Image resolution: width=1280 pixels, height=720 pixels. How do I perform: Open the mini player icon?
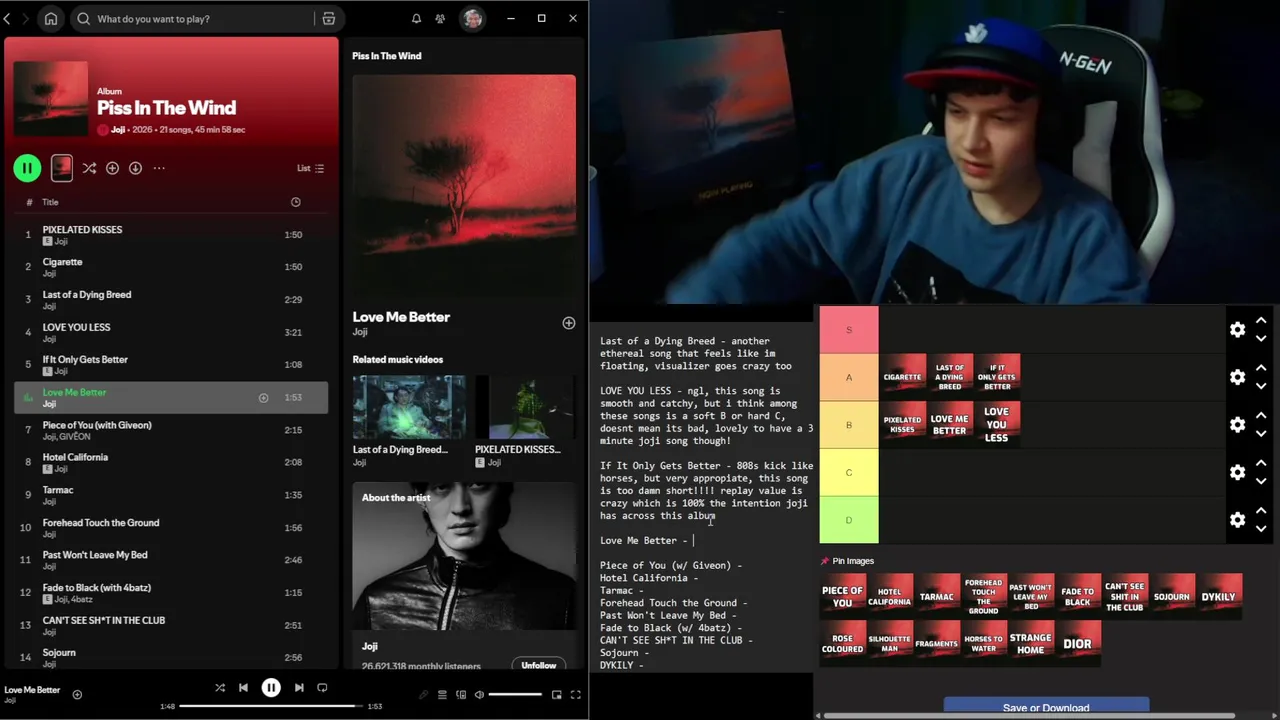coord(556,694)
